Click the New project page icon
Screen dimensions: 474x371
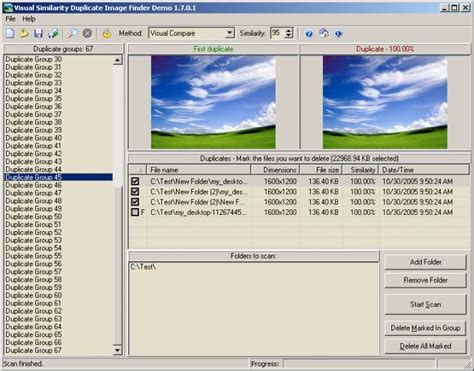coord(10,33)
